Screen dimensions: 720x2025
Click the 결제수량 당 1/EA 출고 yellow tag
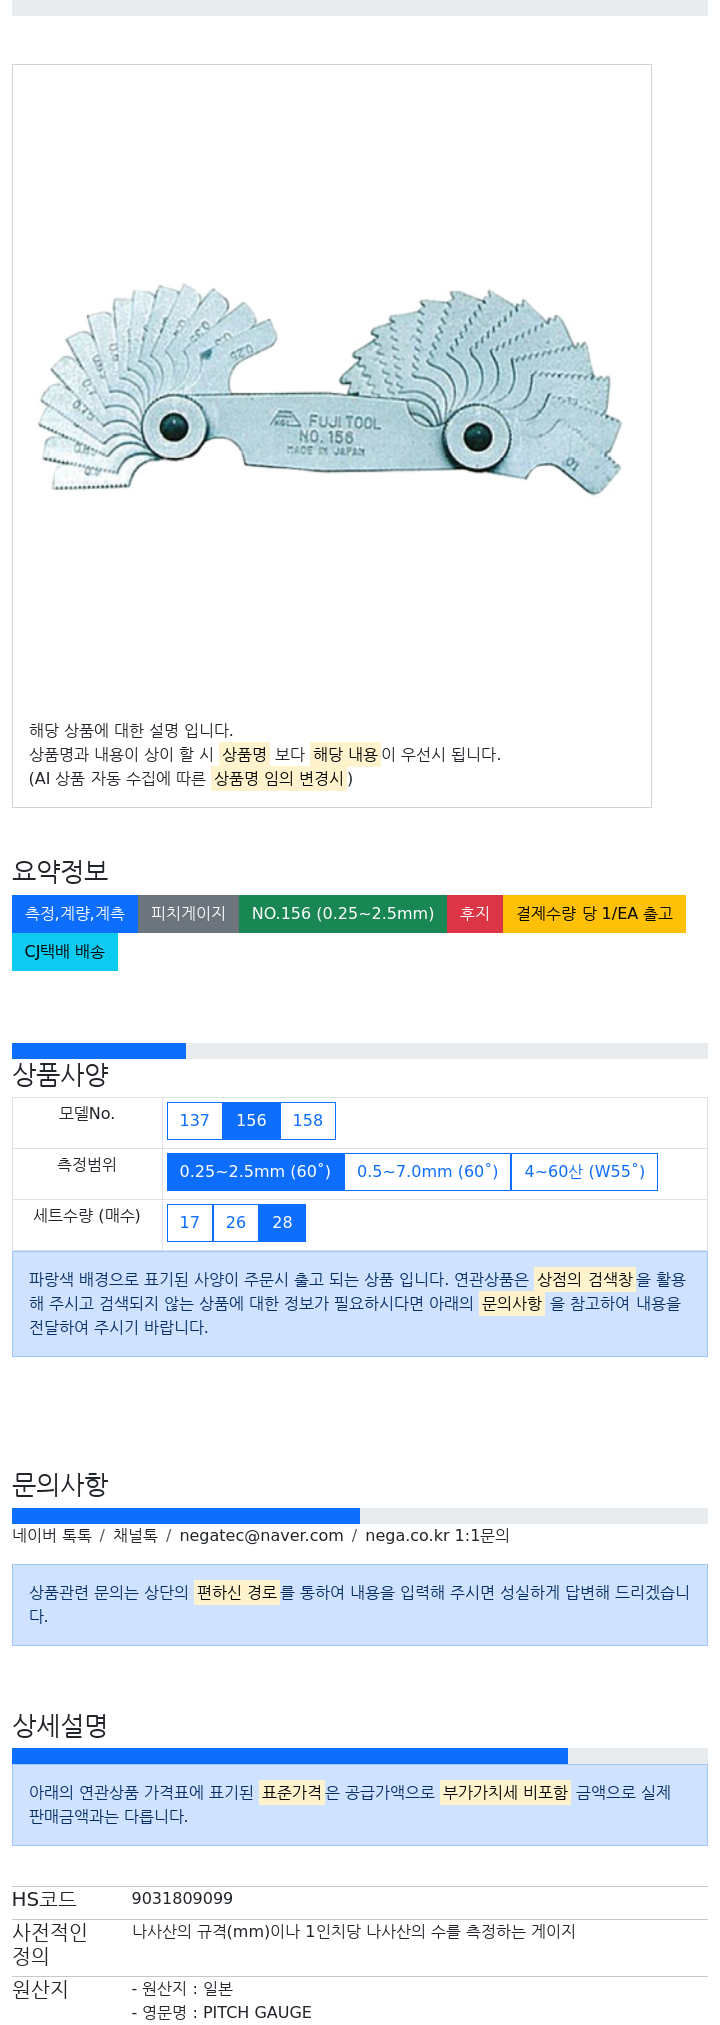coord(594,914)
